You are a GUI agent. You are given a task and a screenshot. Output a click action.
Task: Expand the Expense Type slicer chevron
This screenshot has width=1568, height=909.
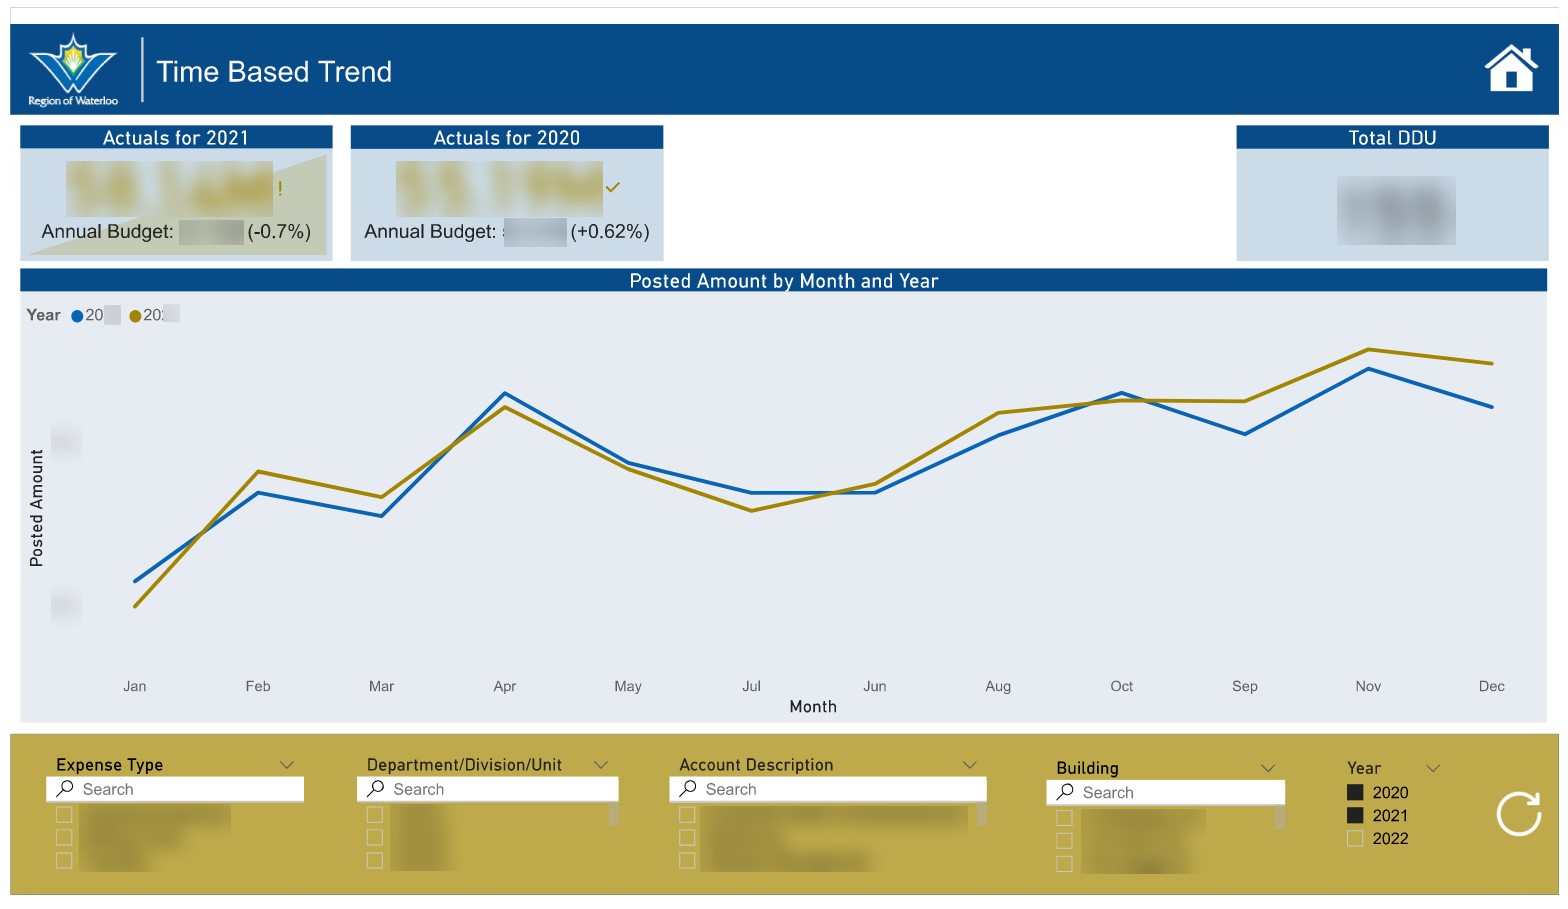tap(287, 765)
